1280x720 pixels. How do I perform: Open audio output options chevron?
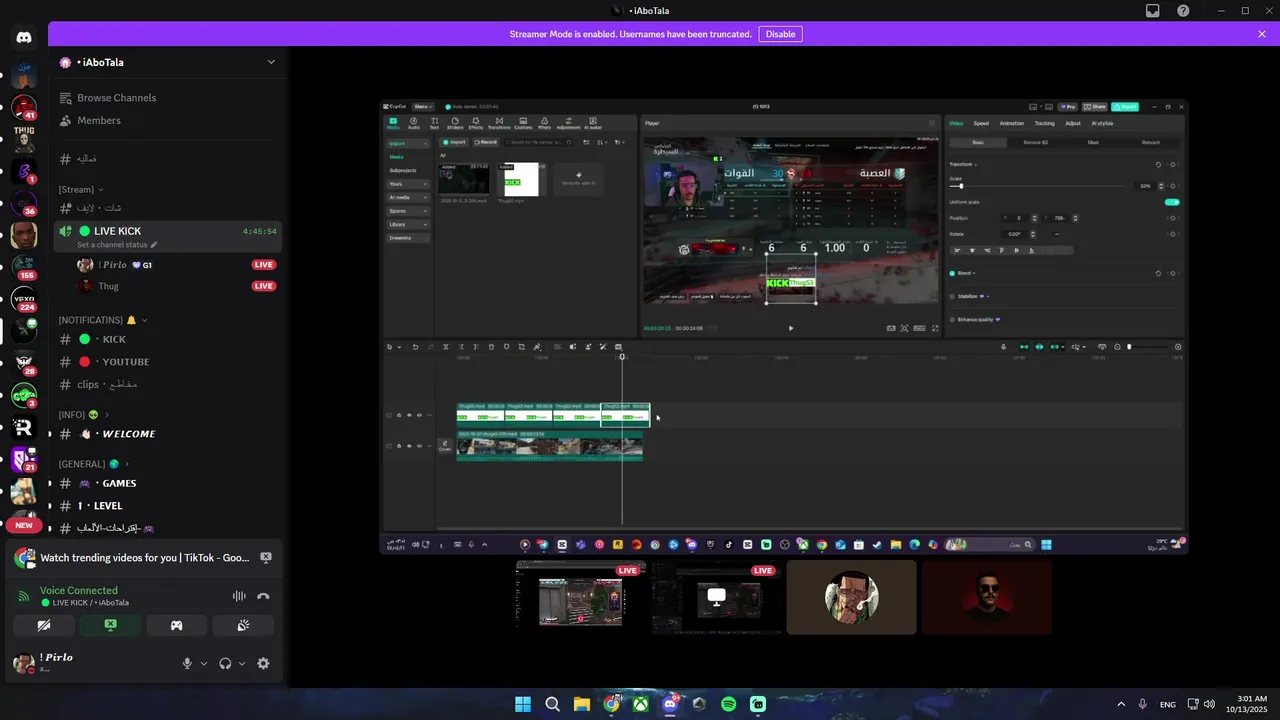(x=242, y=663)
